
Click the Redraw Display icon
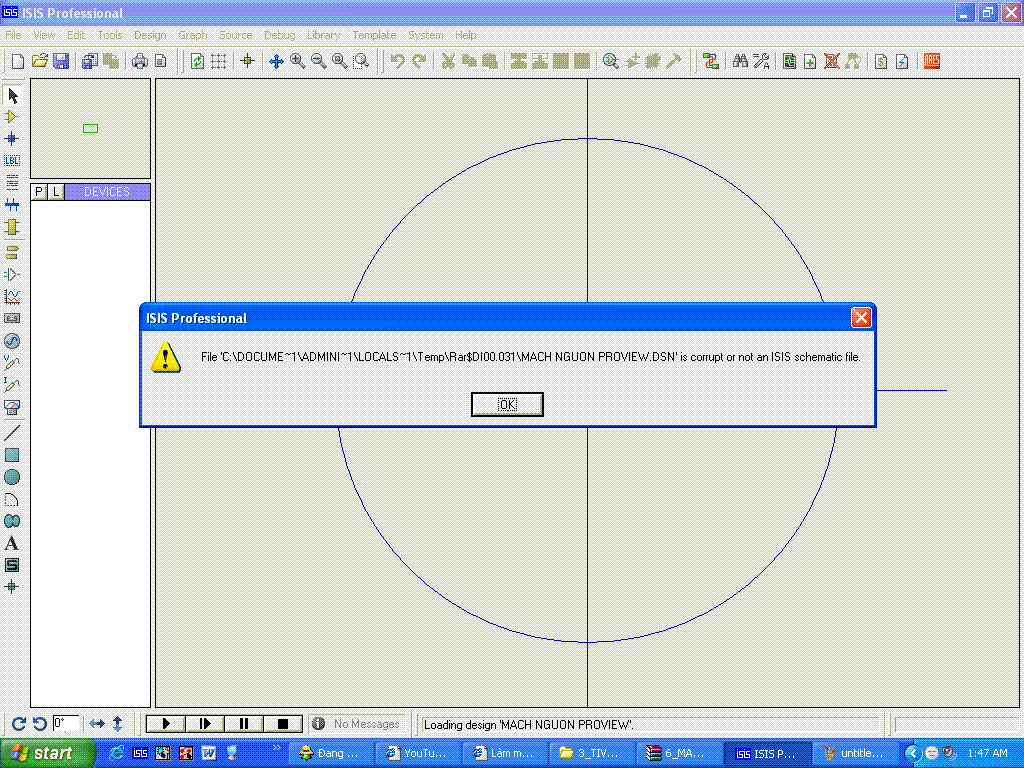(197, 61)
